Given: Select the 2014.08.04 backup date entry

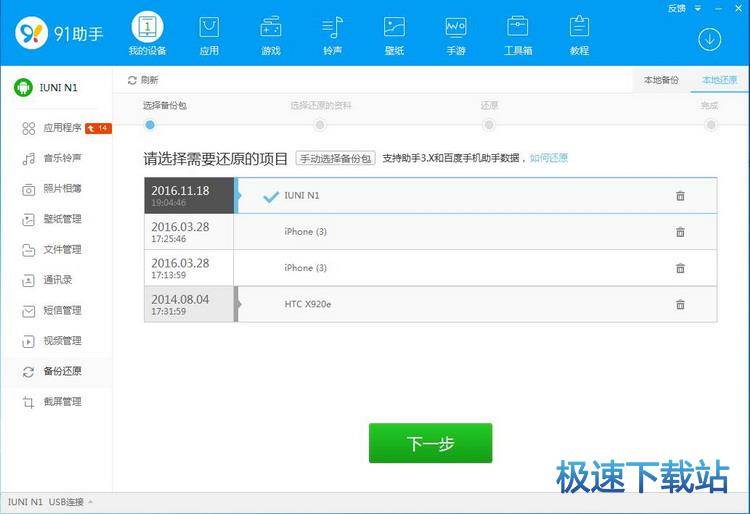Looking at the screenshot, I should point(189,305).
